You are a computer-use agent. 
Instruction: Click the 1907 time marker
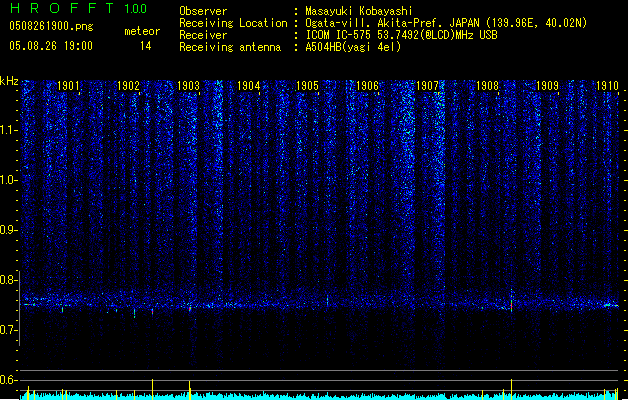tap(428, 86)
